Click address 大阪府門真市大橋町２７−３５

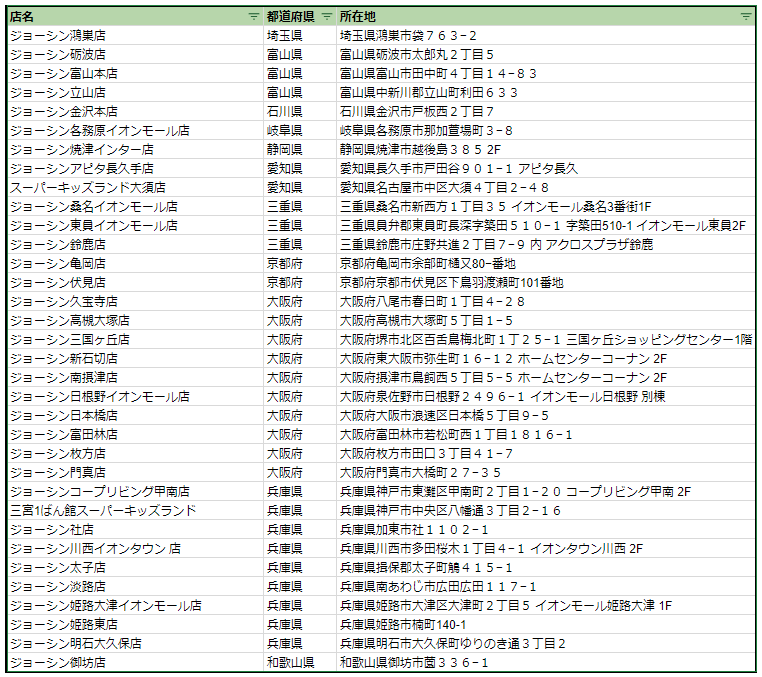pos(546,472)
